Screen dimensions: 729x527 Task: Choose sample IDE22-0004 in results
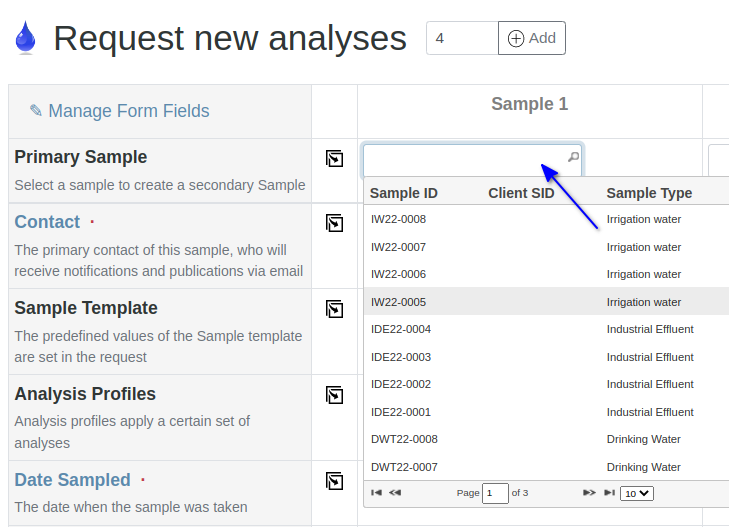401,329
